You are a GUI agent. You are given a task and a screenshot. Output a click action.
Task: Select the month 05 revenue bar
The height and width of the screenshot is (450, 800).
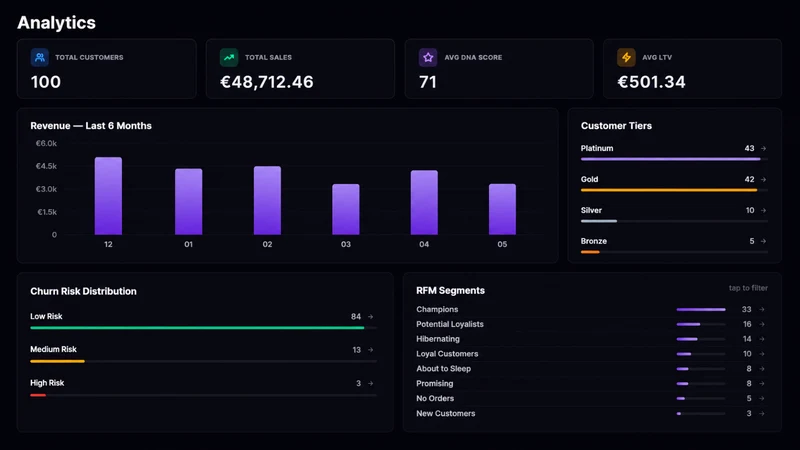point(502,209)
